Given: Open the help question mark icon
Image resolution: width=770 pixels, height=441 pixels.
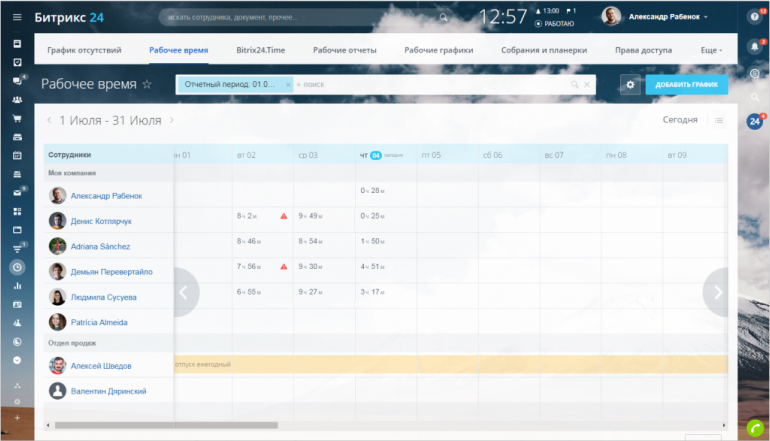Looking at the screenshot, I should tap(755, 17).
